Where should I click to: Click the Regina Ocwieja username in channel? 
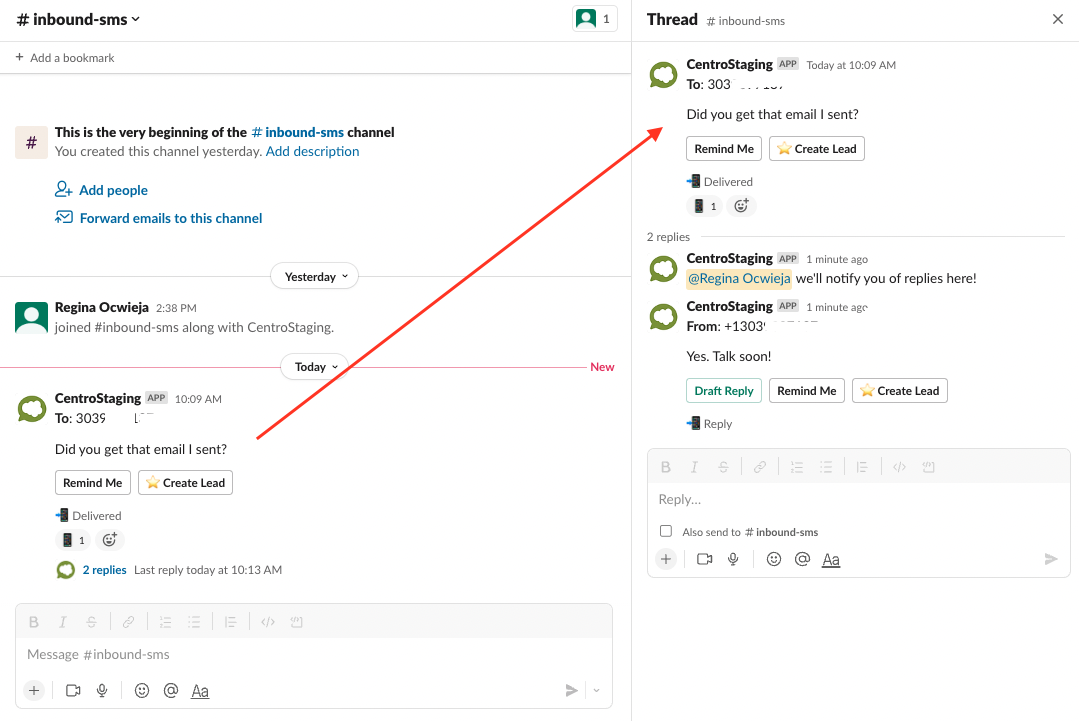click(101, 308)
